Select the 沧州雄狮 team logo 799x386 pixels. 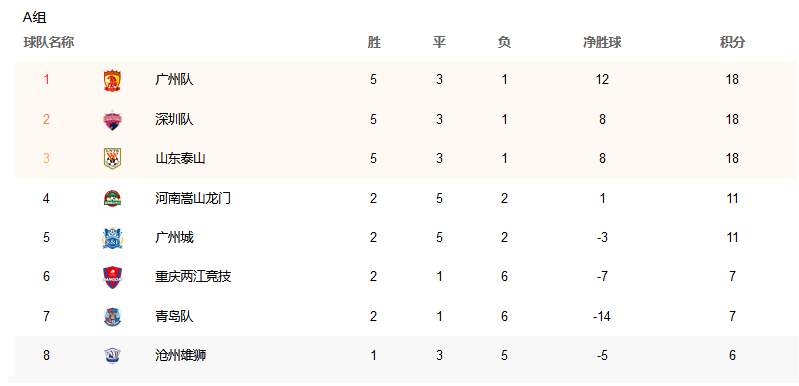click(x=112, y=355)
